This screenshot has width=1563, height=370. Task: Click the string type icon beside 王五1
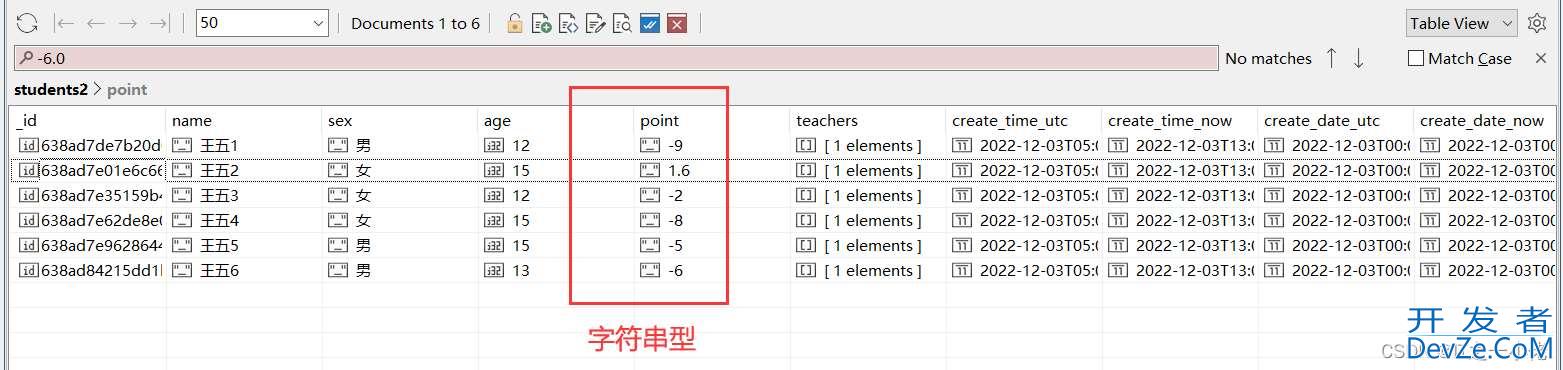[182, 146]
